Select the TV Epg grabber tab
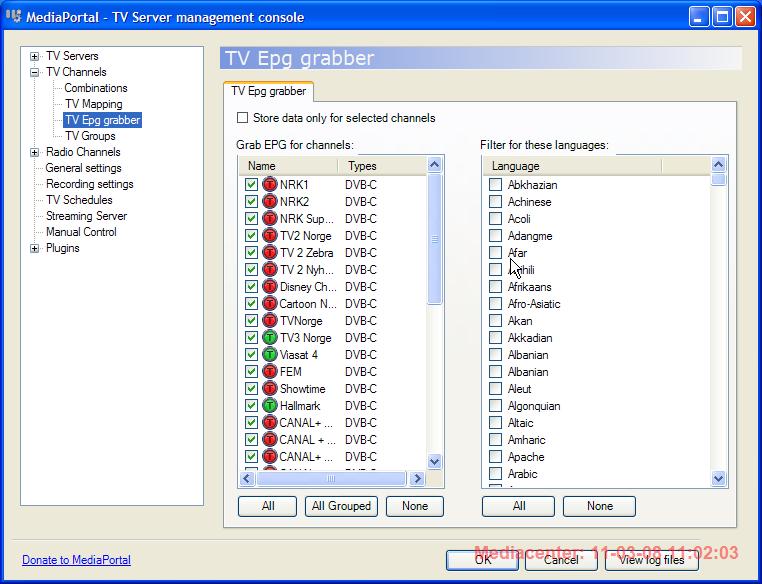The height and width of the screenshot is (584, 762). pyautogui.click(x=268, y=91)
